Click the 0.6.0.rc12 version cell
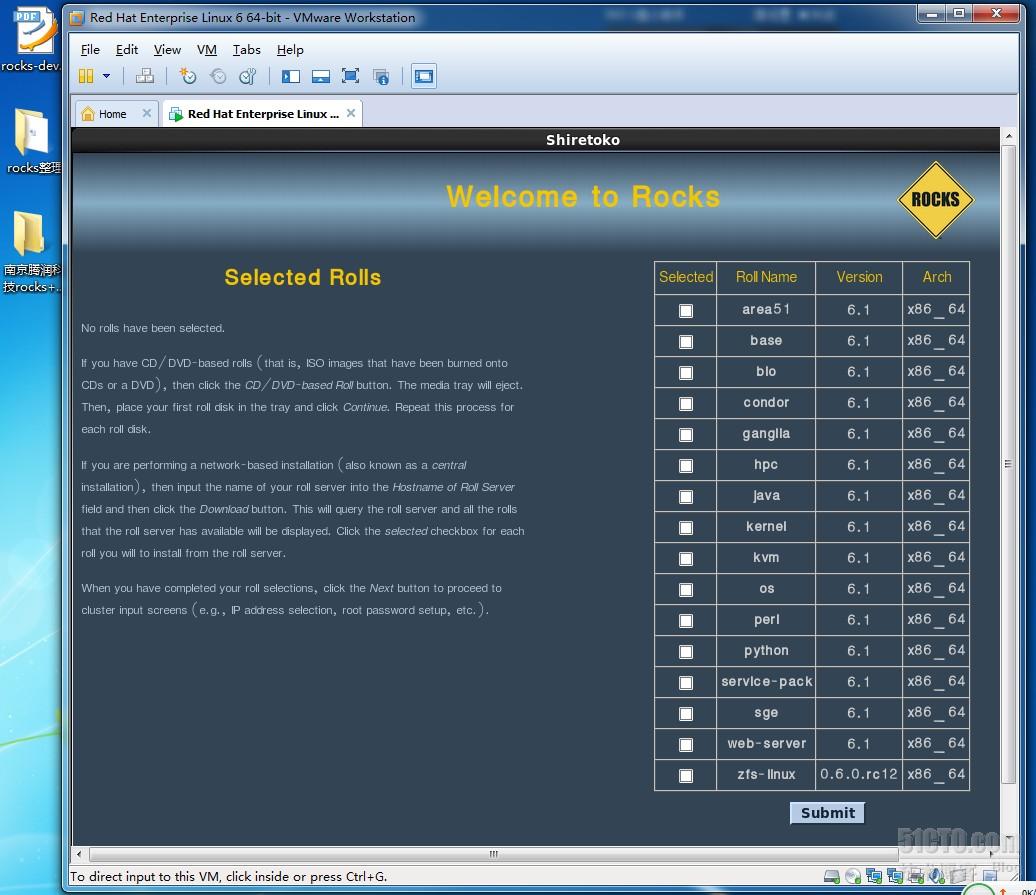 [859, 775]
